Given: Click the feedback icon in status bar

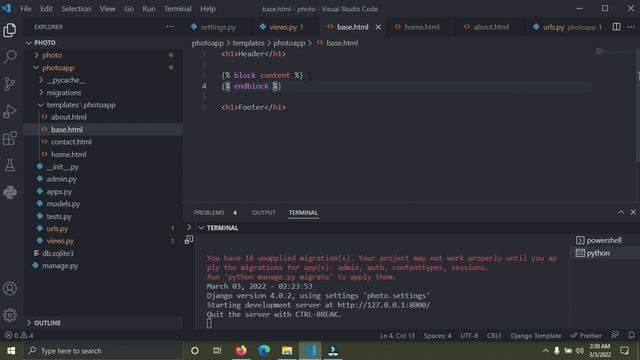Looking at the screenshot, I should point(615,336).
